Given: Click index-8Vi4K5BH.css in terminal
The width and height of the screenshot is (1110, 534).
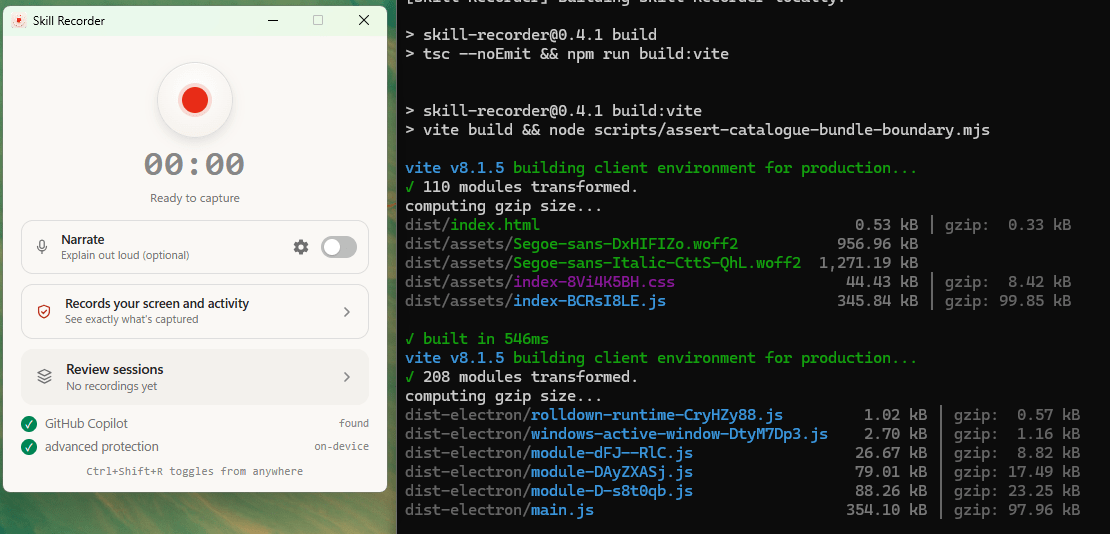Looking at the screenshot, I should click(594, 282).
